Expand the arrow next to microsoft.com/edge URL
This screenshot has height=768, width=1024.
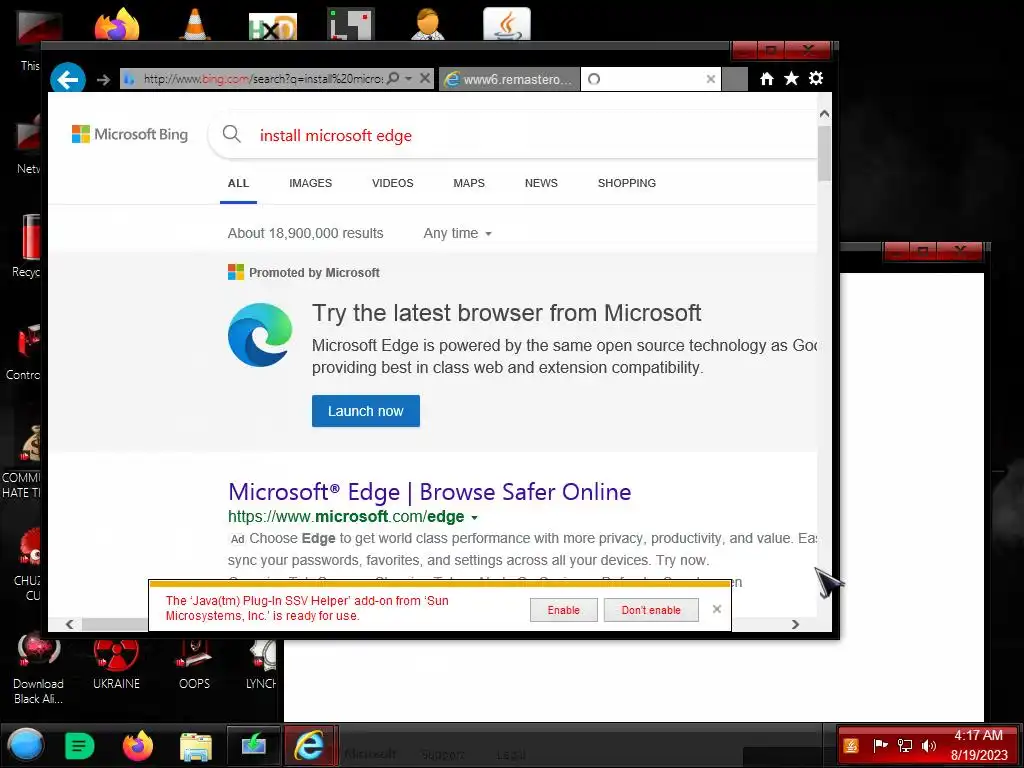coord(475,518)
